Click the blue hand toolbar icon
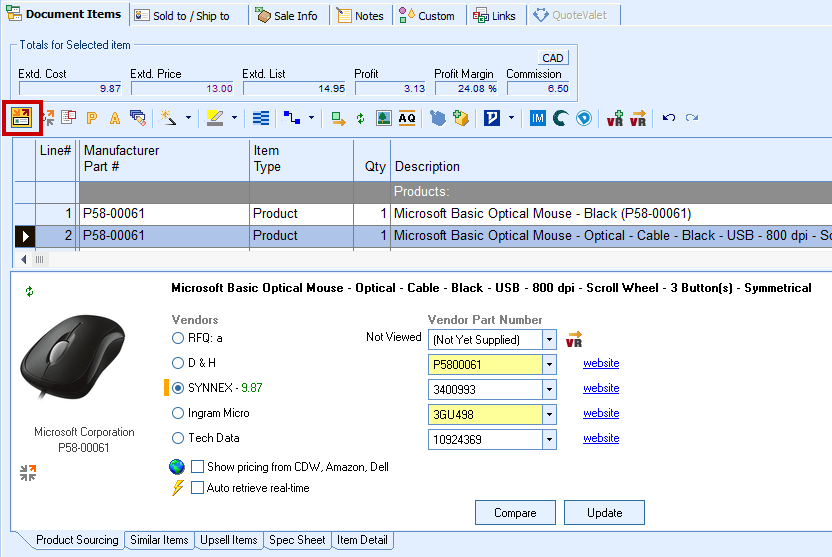 438,118
